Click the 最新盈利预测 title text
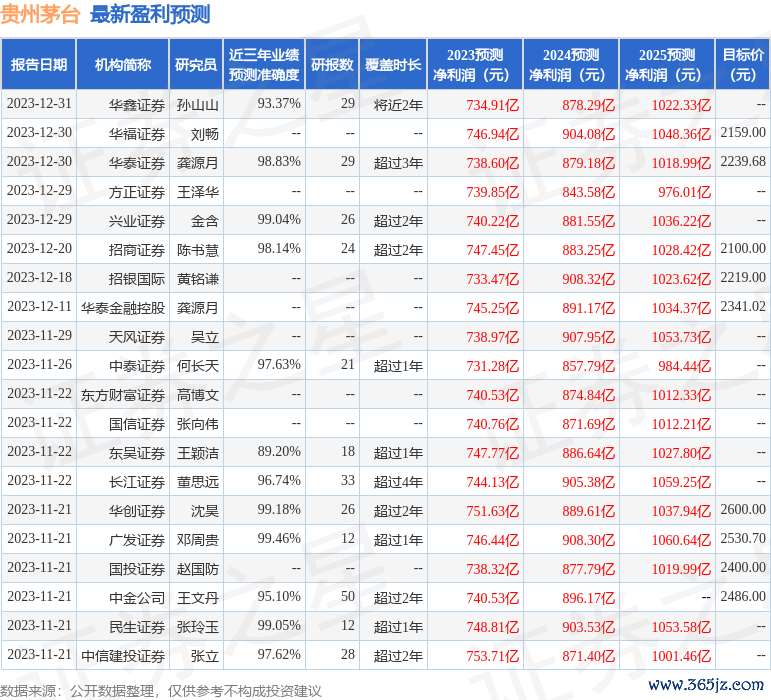 (x=150, y=14)
